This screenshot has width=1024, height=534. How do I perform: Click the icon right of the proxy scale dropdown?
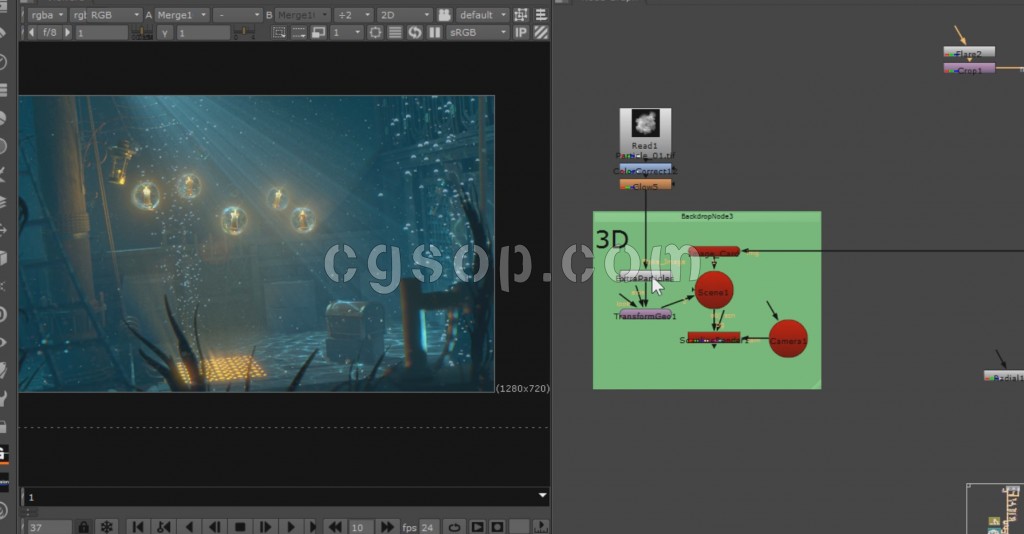click(x=376, y=32)
